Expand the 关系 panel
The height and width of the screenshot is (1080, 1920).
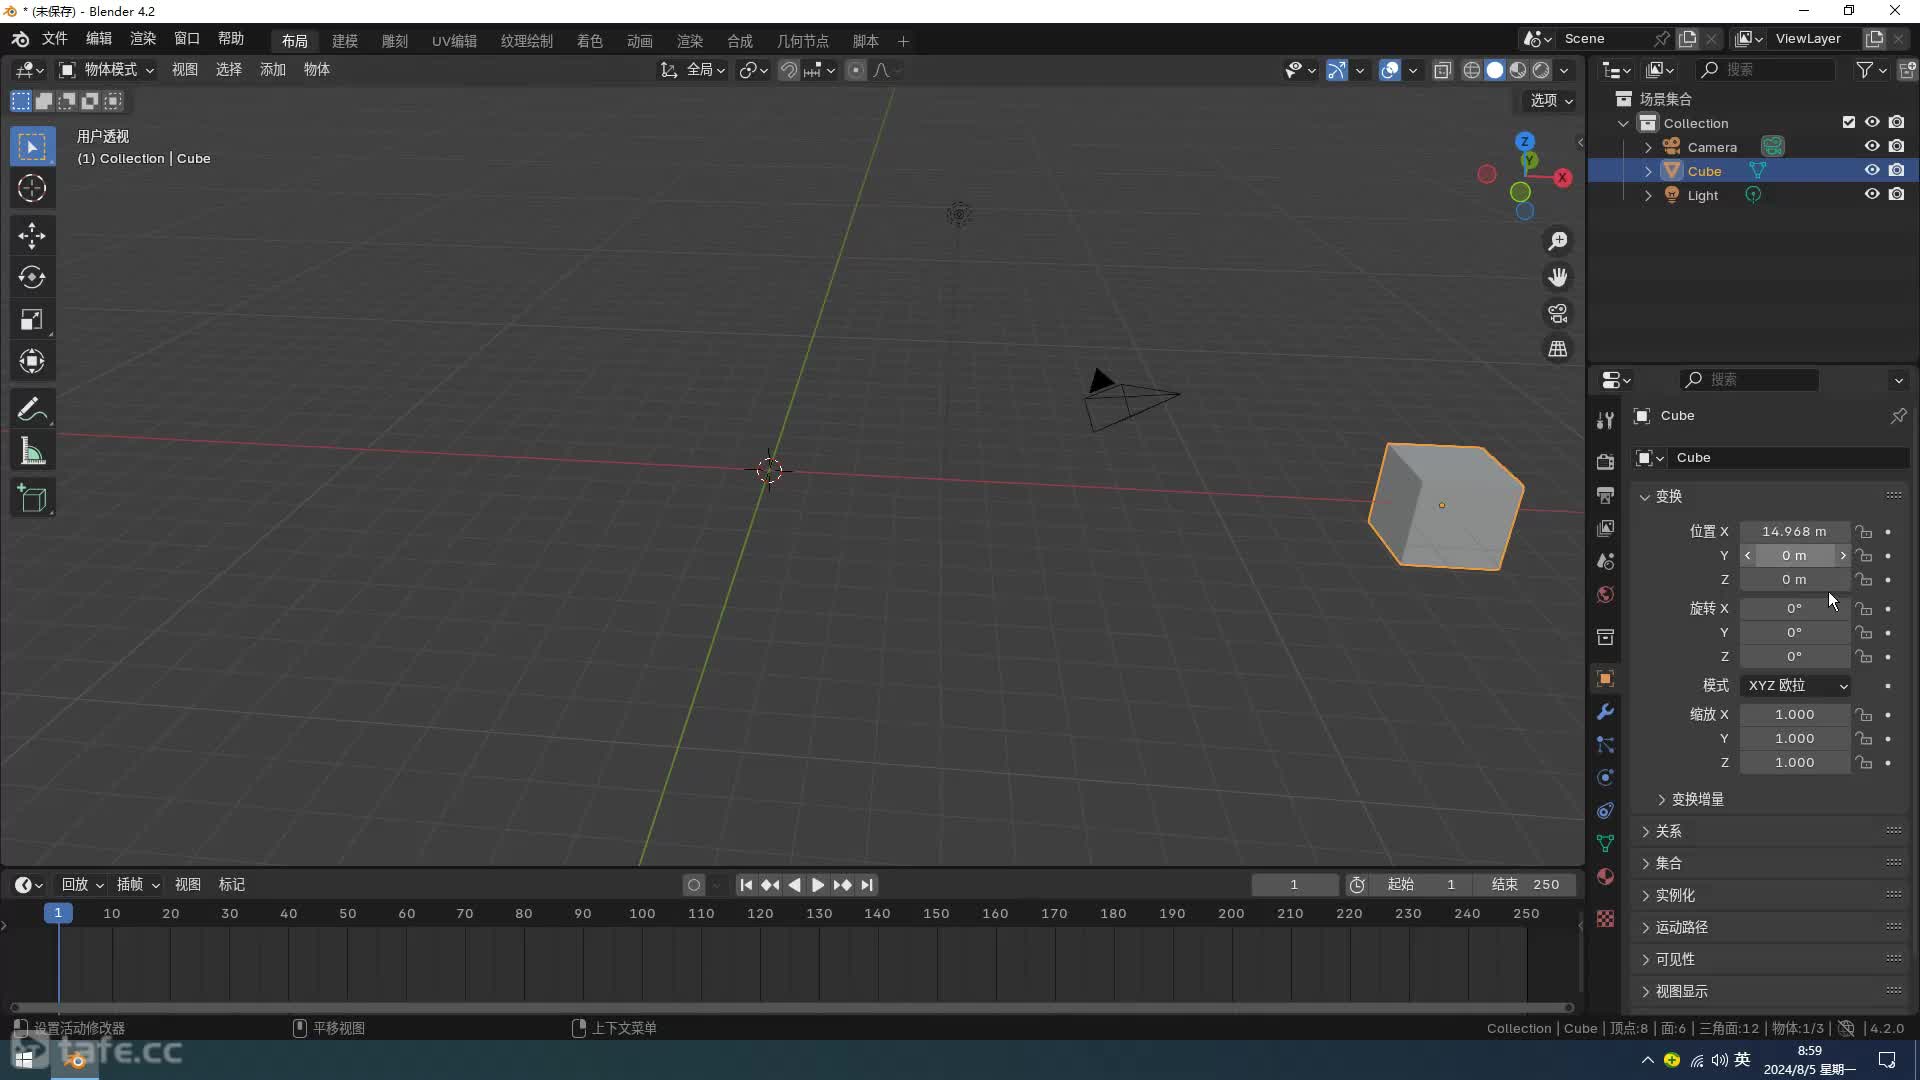(1661, 832)
